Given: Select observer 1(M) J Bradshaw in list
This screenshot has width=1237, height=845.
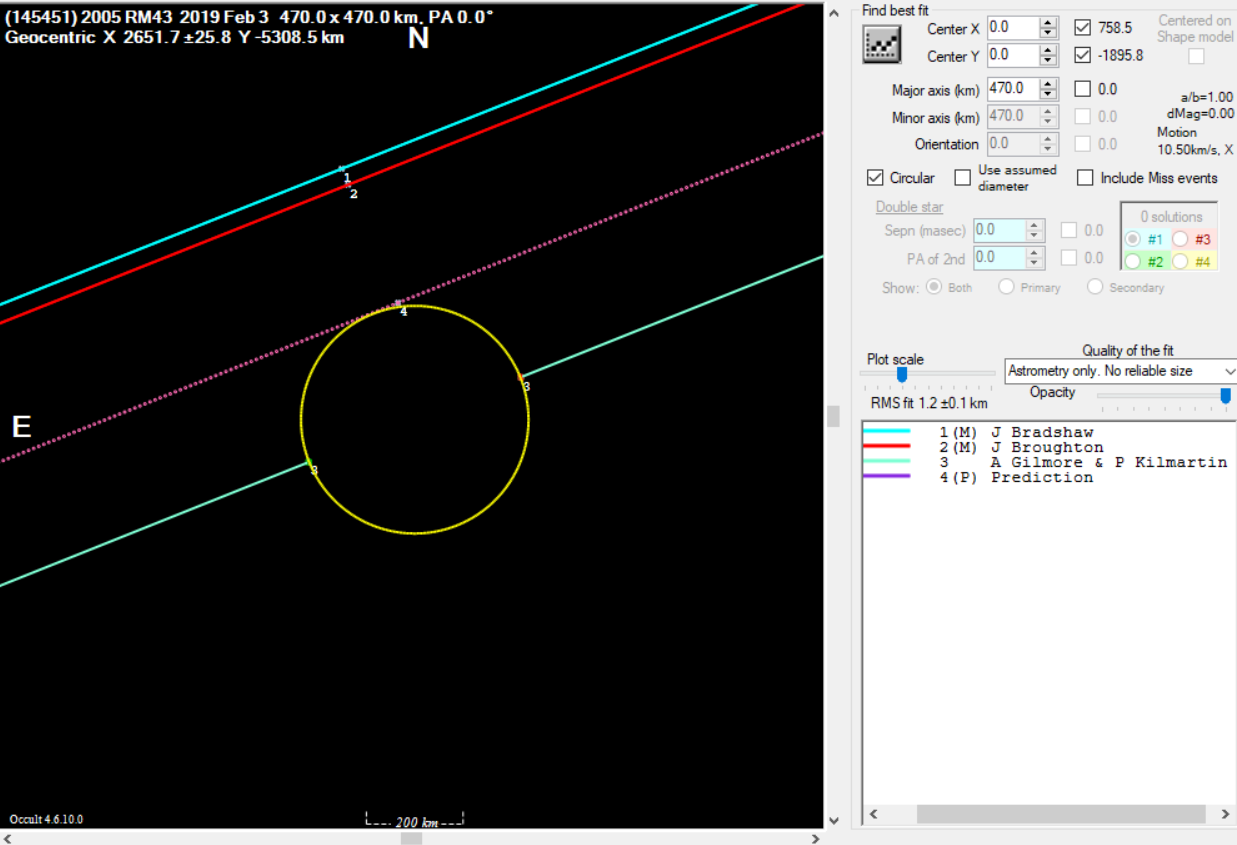Looking at the screenshot, I should [x=1016, y=432].
